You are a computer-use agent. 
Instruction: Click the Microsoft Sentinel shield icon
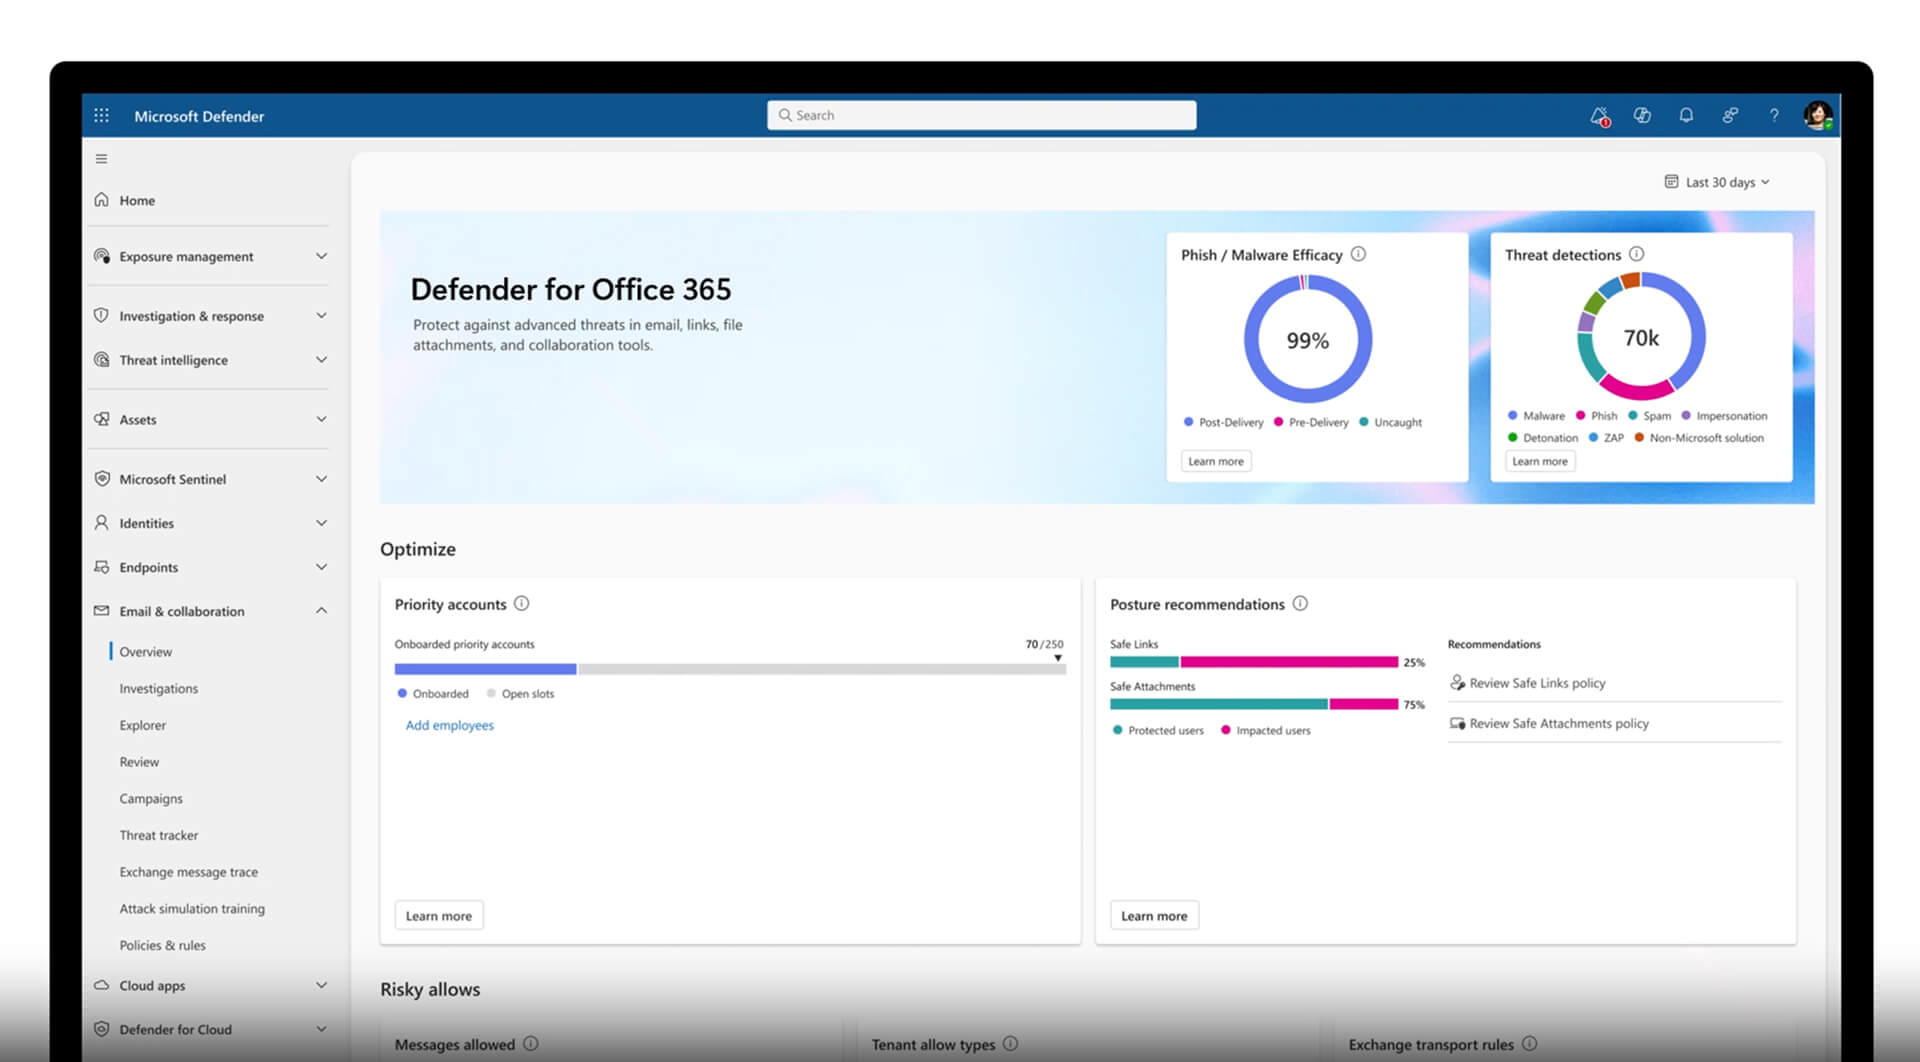[101, 478]
